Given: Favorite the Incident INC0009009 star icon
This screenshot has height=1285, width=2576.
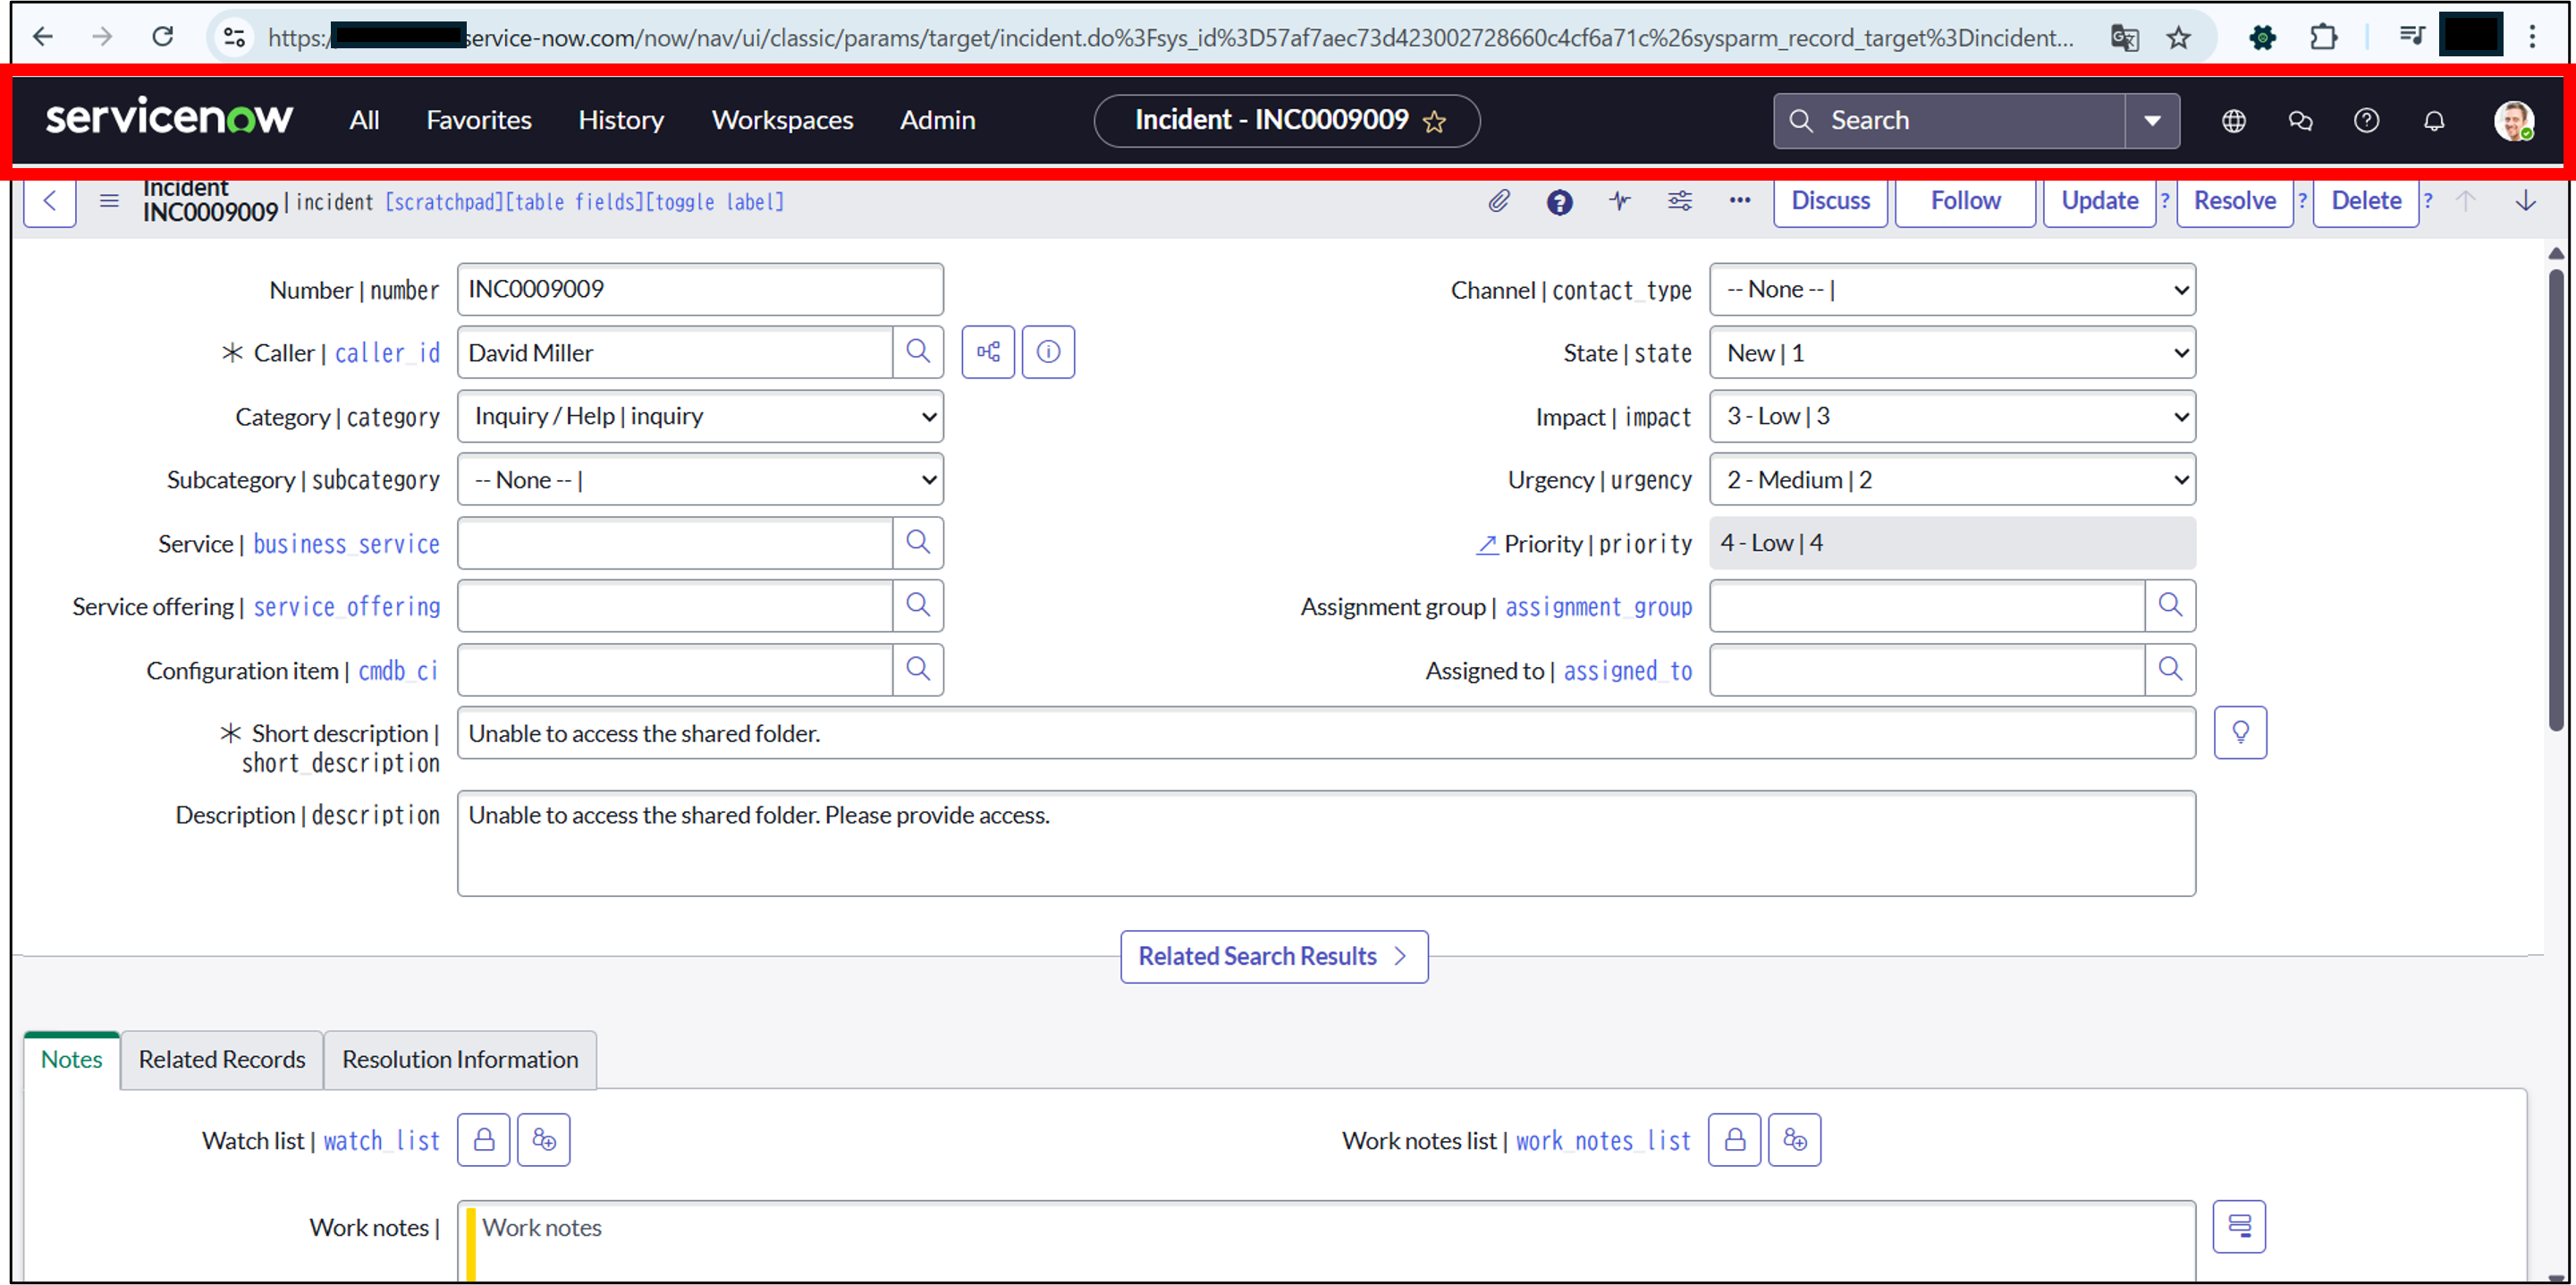Looking at the screenshot, I should tap(1434, 122).
